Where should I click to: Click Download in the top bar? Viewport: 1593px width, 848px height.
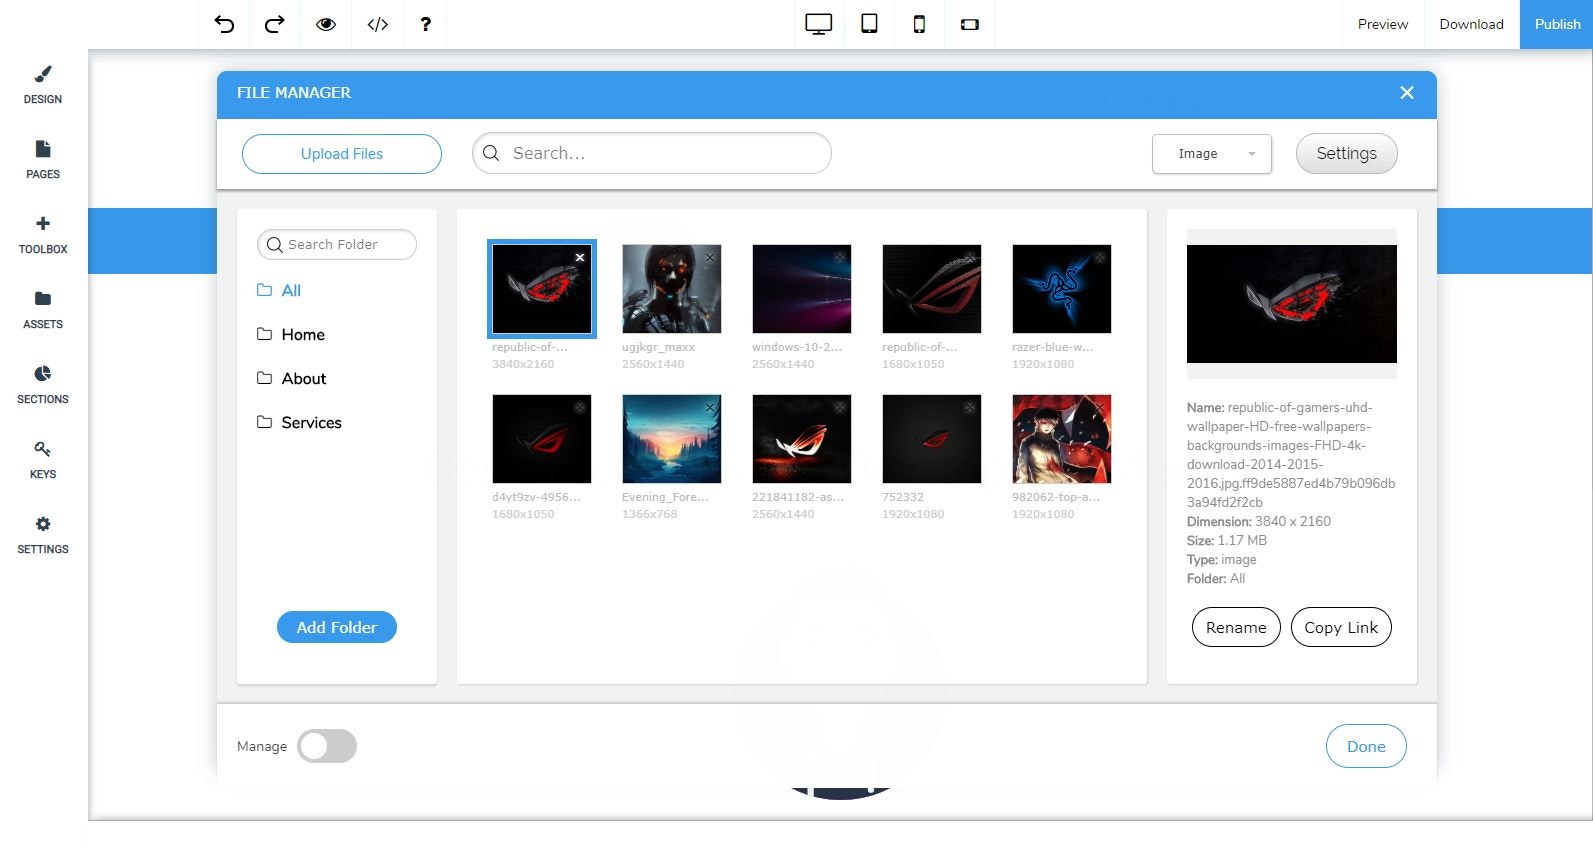[x=1471, y=24]
